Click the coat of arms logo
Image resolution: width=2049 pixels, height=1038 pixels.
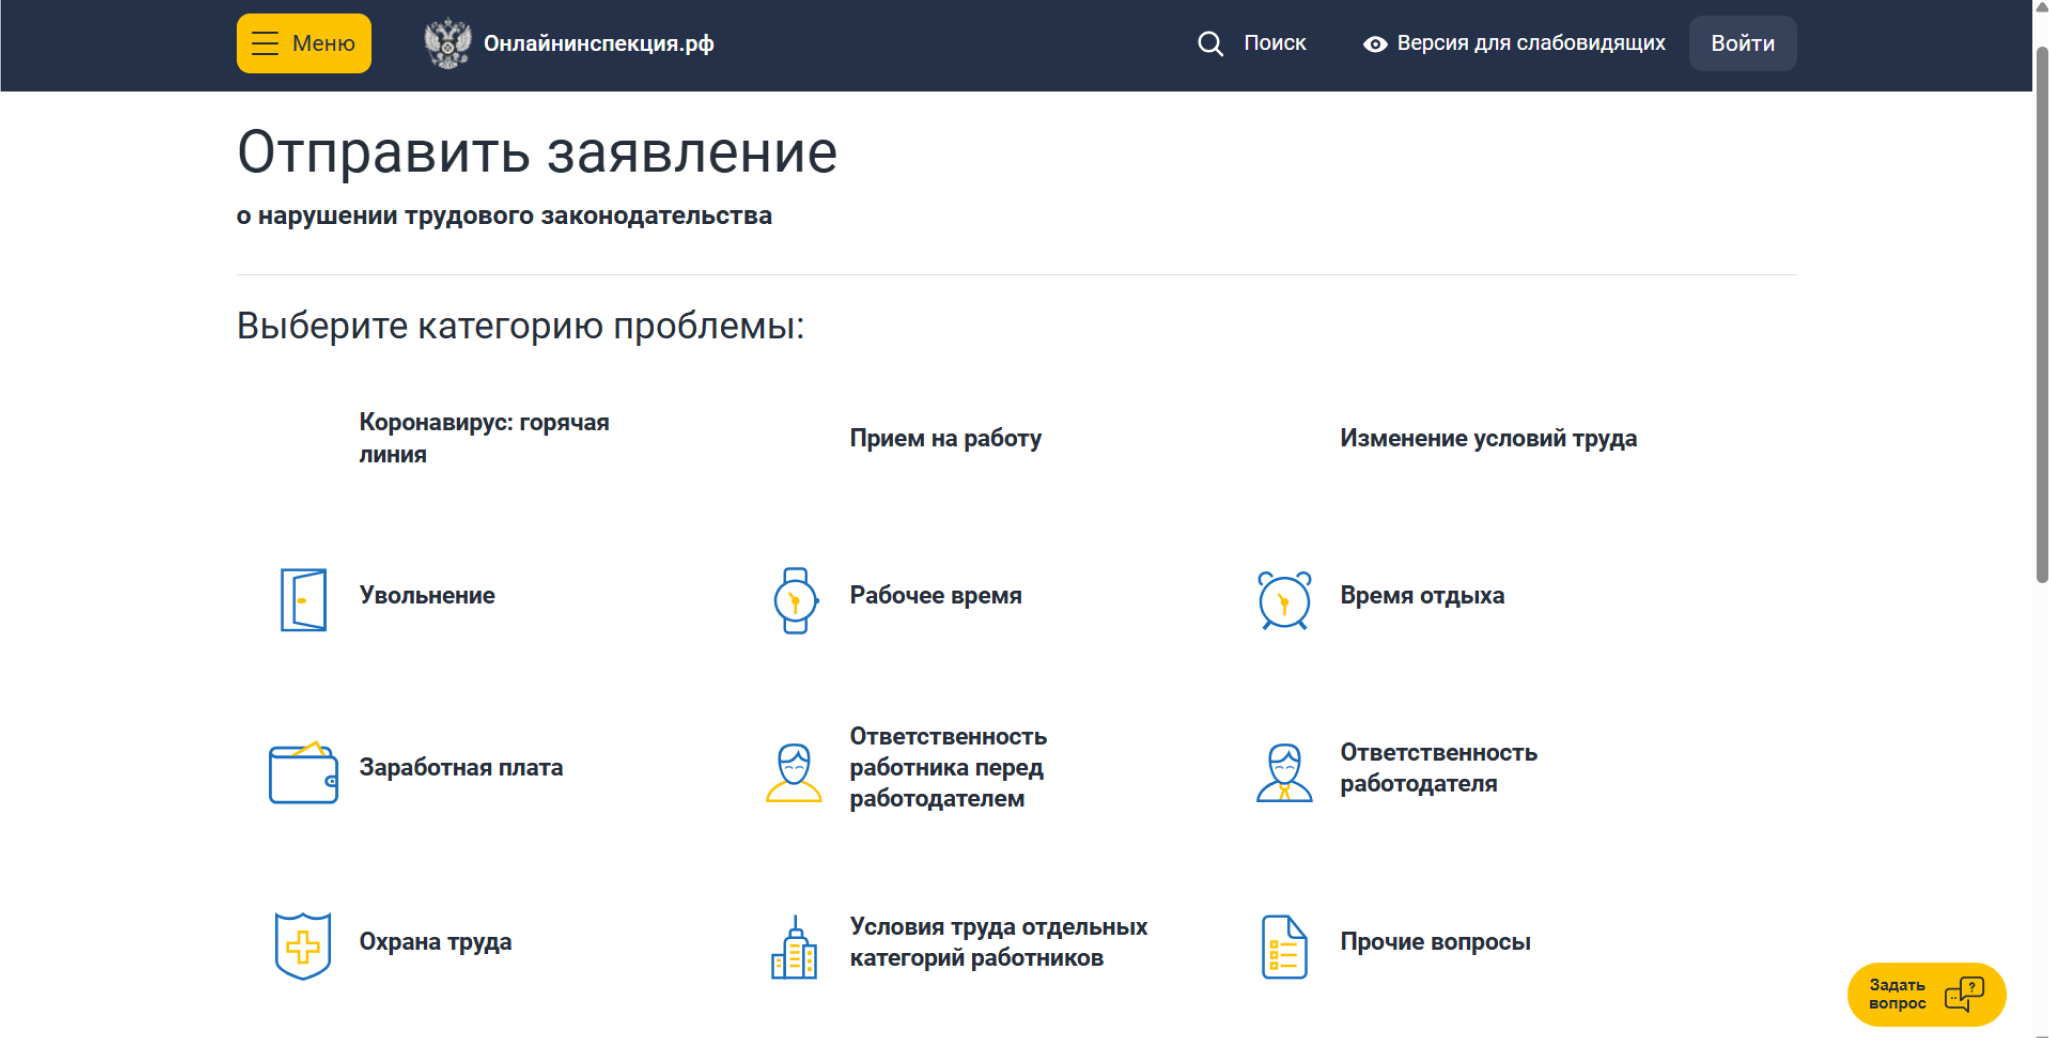click(x=447, y=43)
